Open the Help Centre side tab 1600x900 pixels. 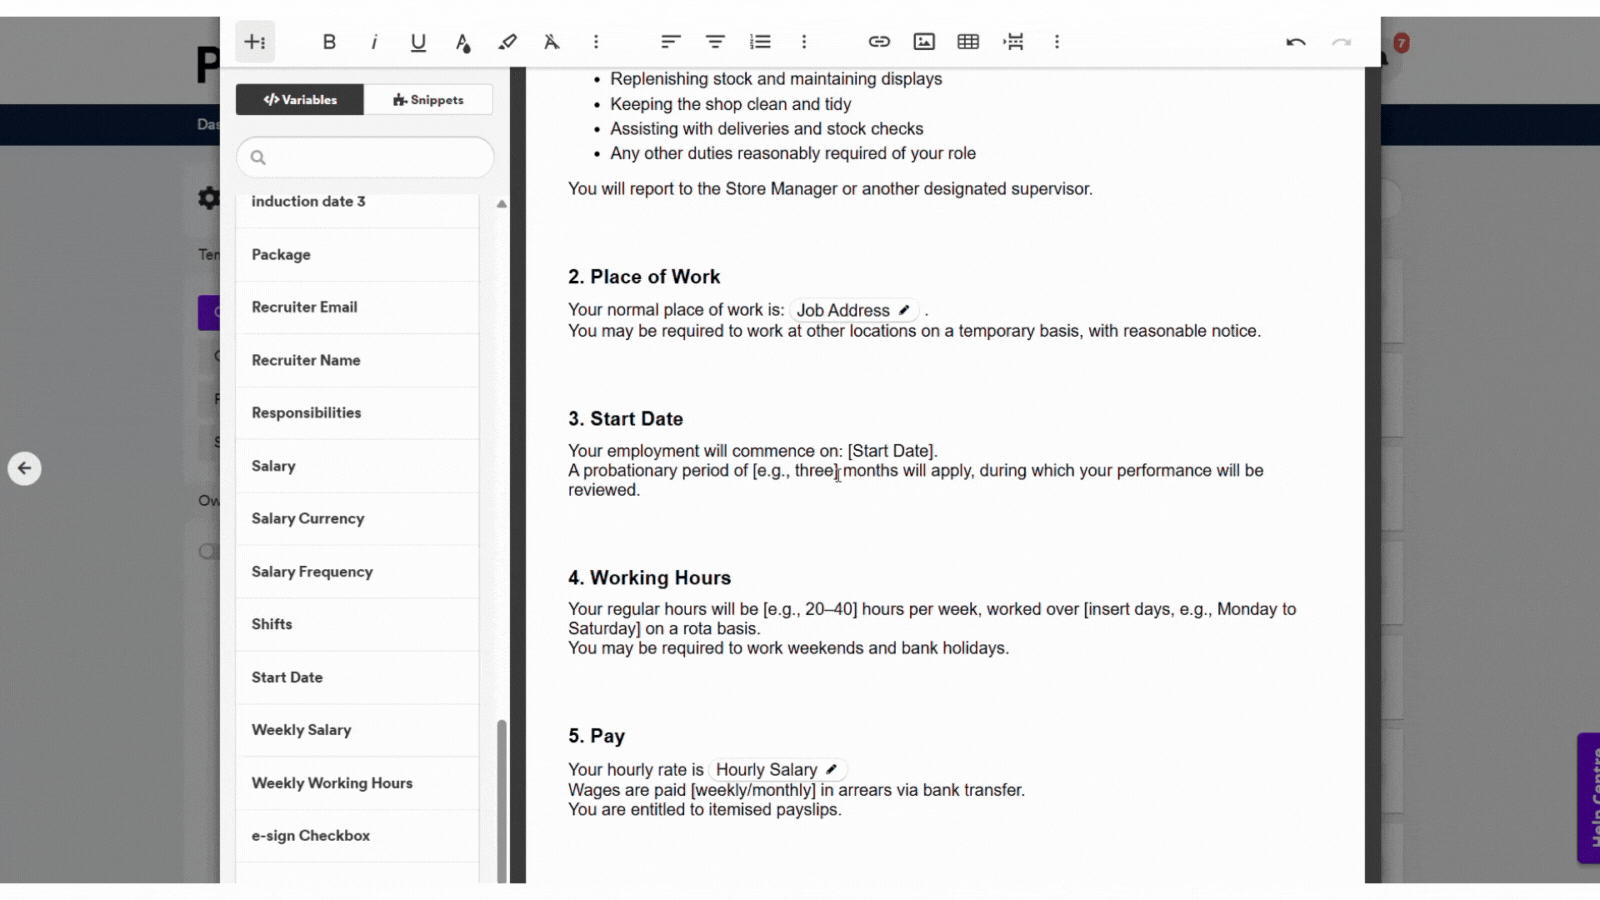click(x=1589, y=798)
